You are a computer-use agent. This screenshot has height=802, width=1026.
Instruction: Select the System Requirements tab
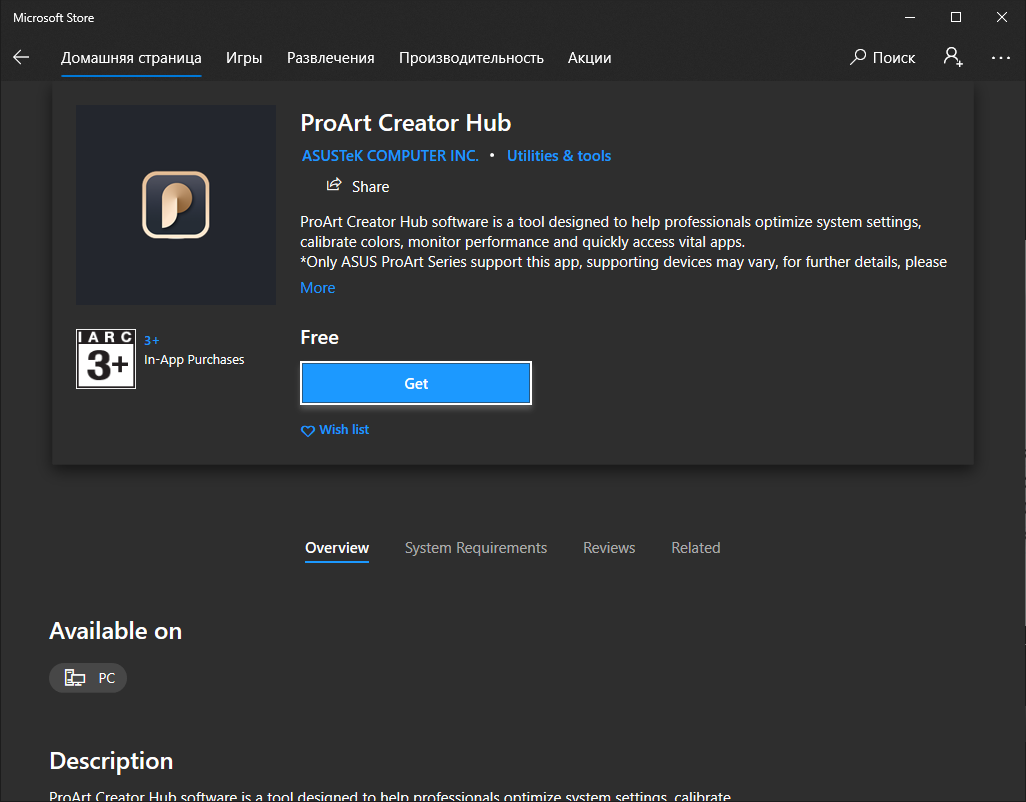(476, 547)
